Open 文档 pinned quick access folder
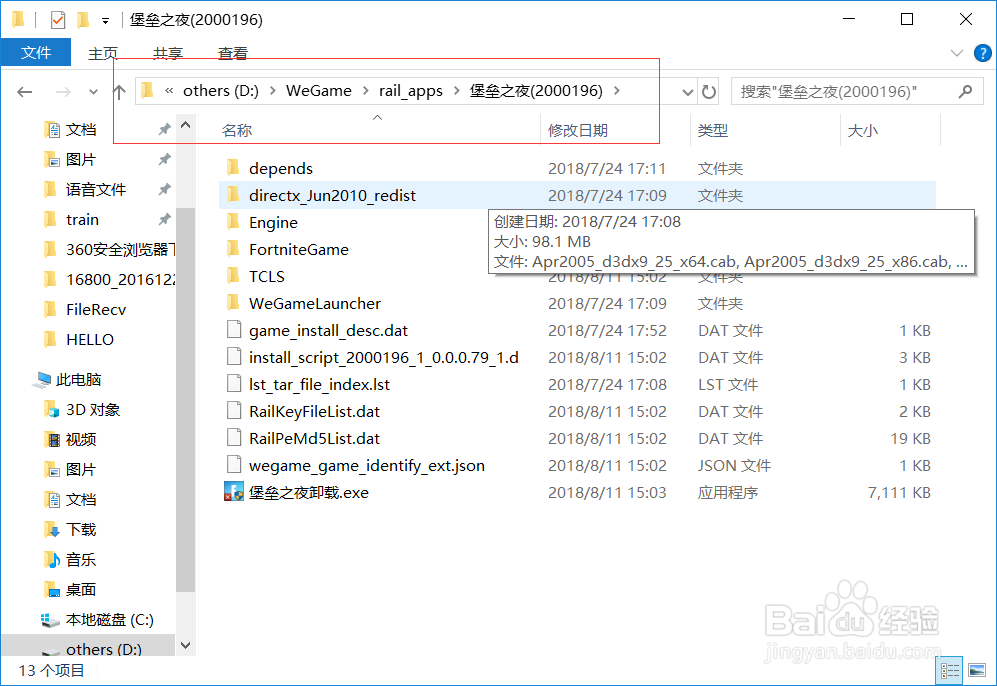The height and width of the screenshot is (686, 997). (81, 130)
